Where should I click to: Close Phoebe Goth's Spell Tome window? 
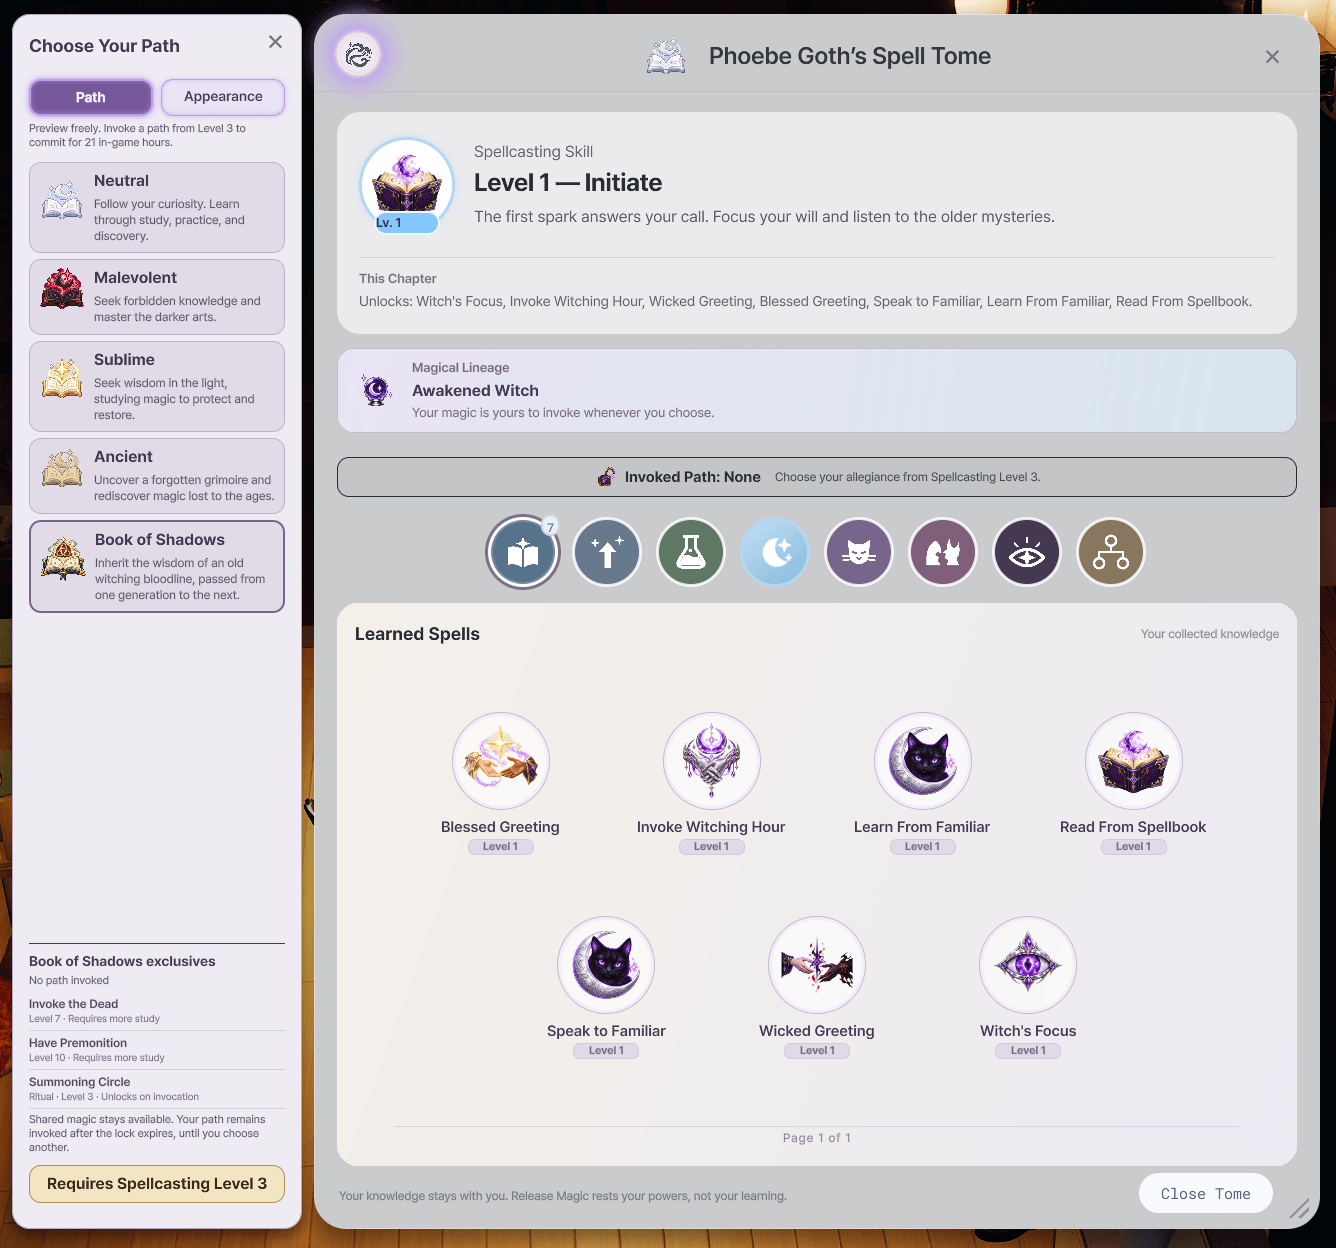(x=1272, y=57)
